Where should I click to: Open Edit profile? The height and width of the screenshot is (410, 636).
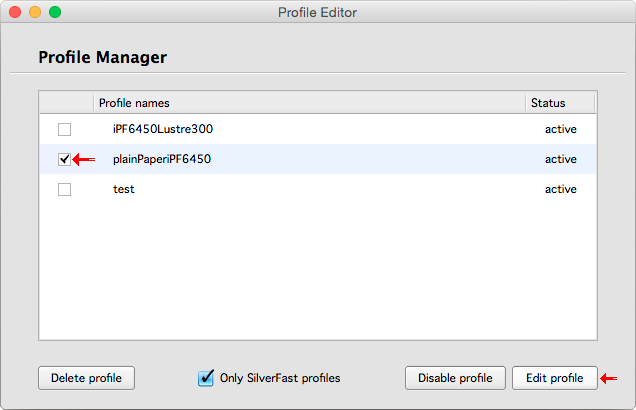(x=554, y=378)
